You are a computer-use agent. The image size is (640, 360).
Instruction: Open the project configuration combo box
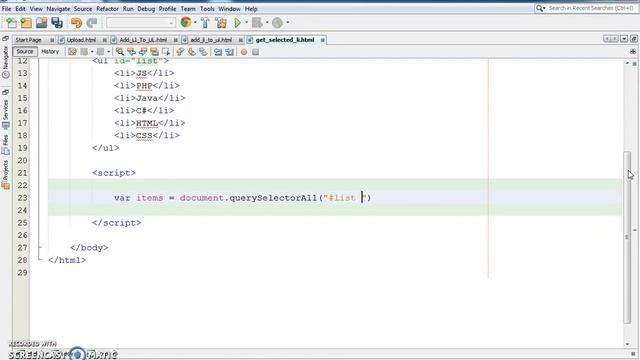pos(140,22)
